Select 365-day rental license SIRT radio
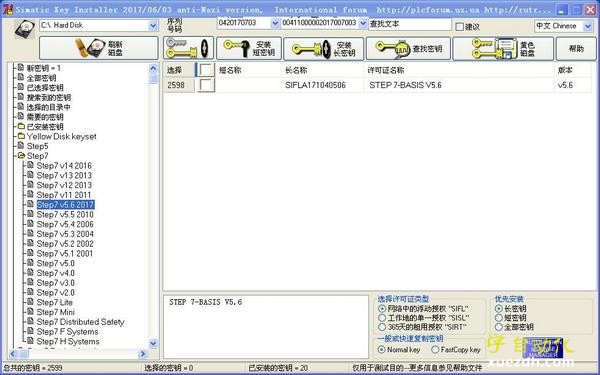Image resolution: width=600 pixels, height=375 pixels. pos(382,327)
